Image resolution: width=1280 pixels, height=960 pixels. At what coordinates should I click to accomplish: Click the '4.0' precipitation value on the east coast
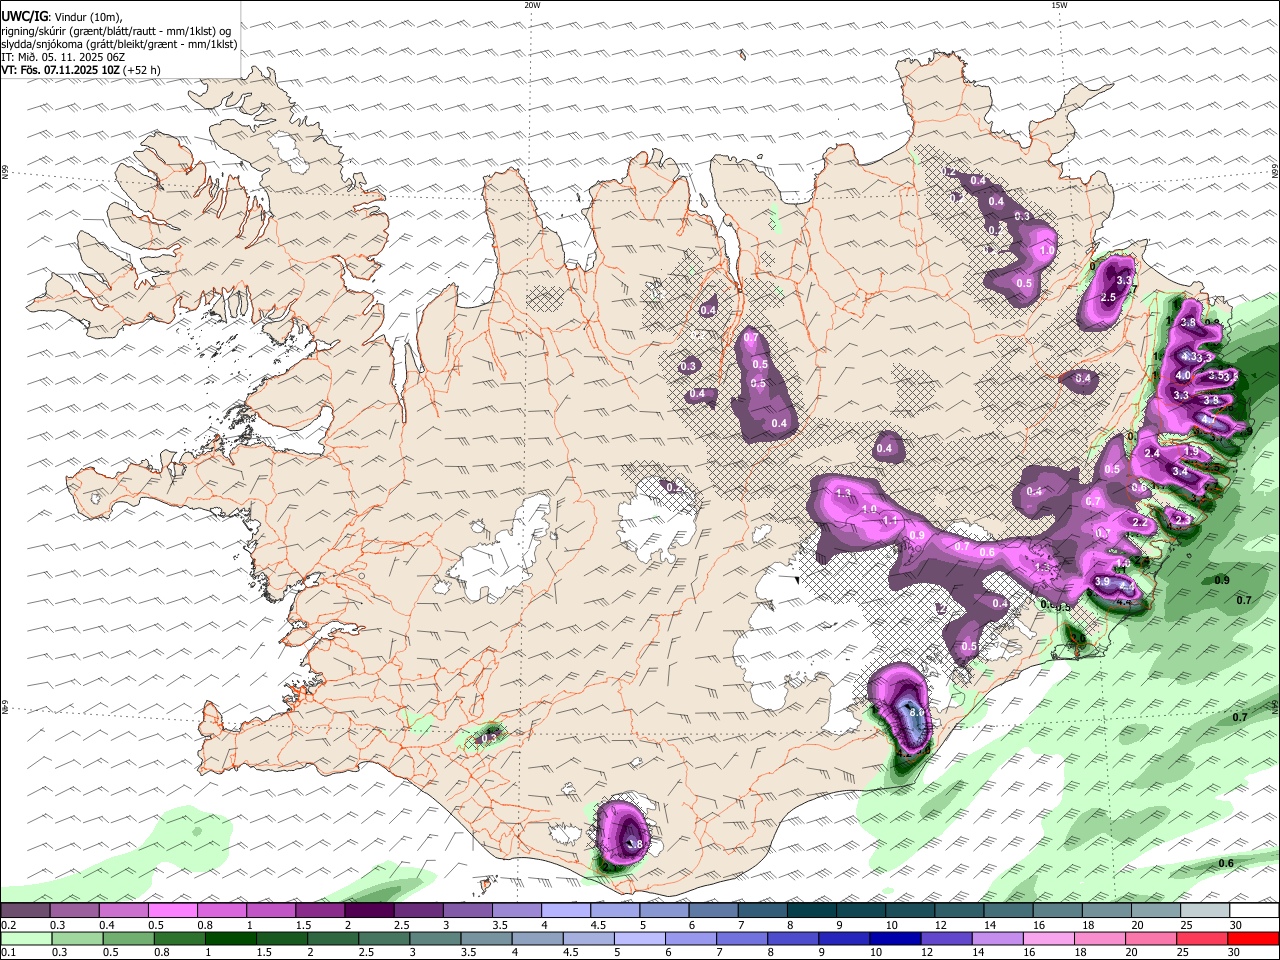[1183, 376]
